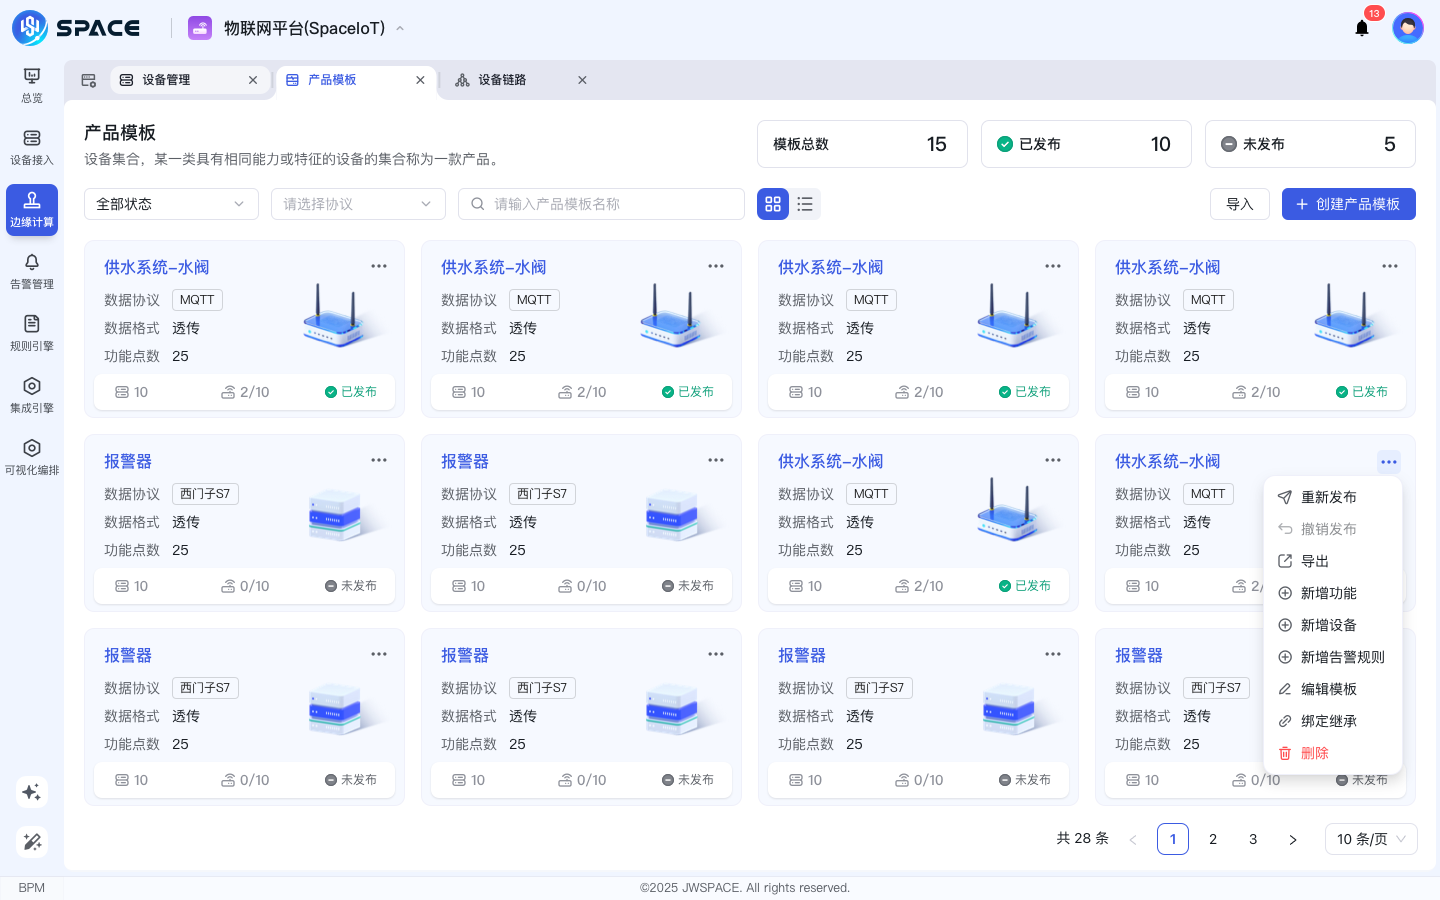Image resolution: width=1440 pixels, height=900 pixels.
Task: Jump to page 3 in pagination
Action: (1253, 839)
